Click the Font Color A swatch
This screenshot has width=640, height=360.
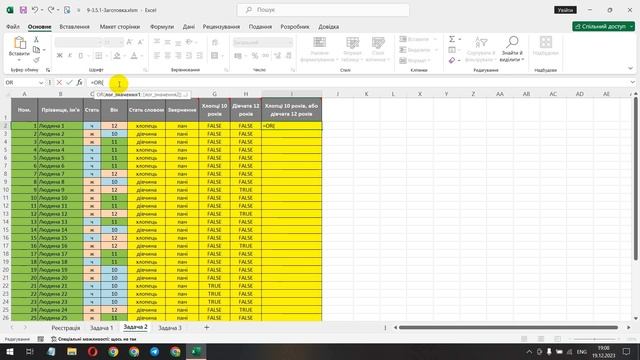(x=134, y=56)
